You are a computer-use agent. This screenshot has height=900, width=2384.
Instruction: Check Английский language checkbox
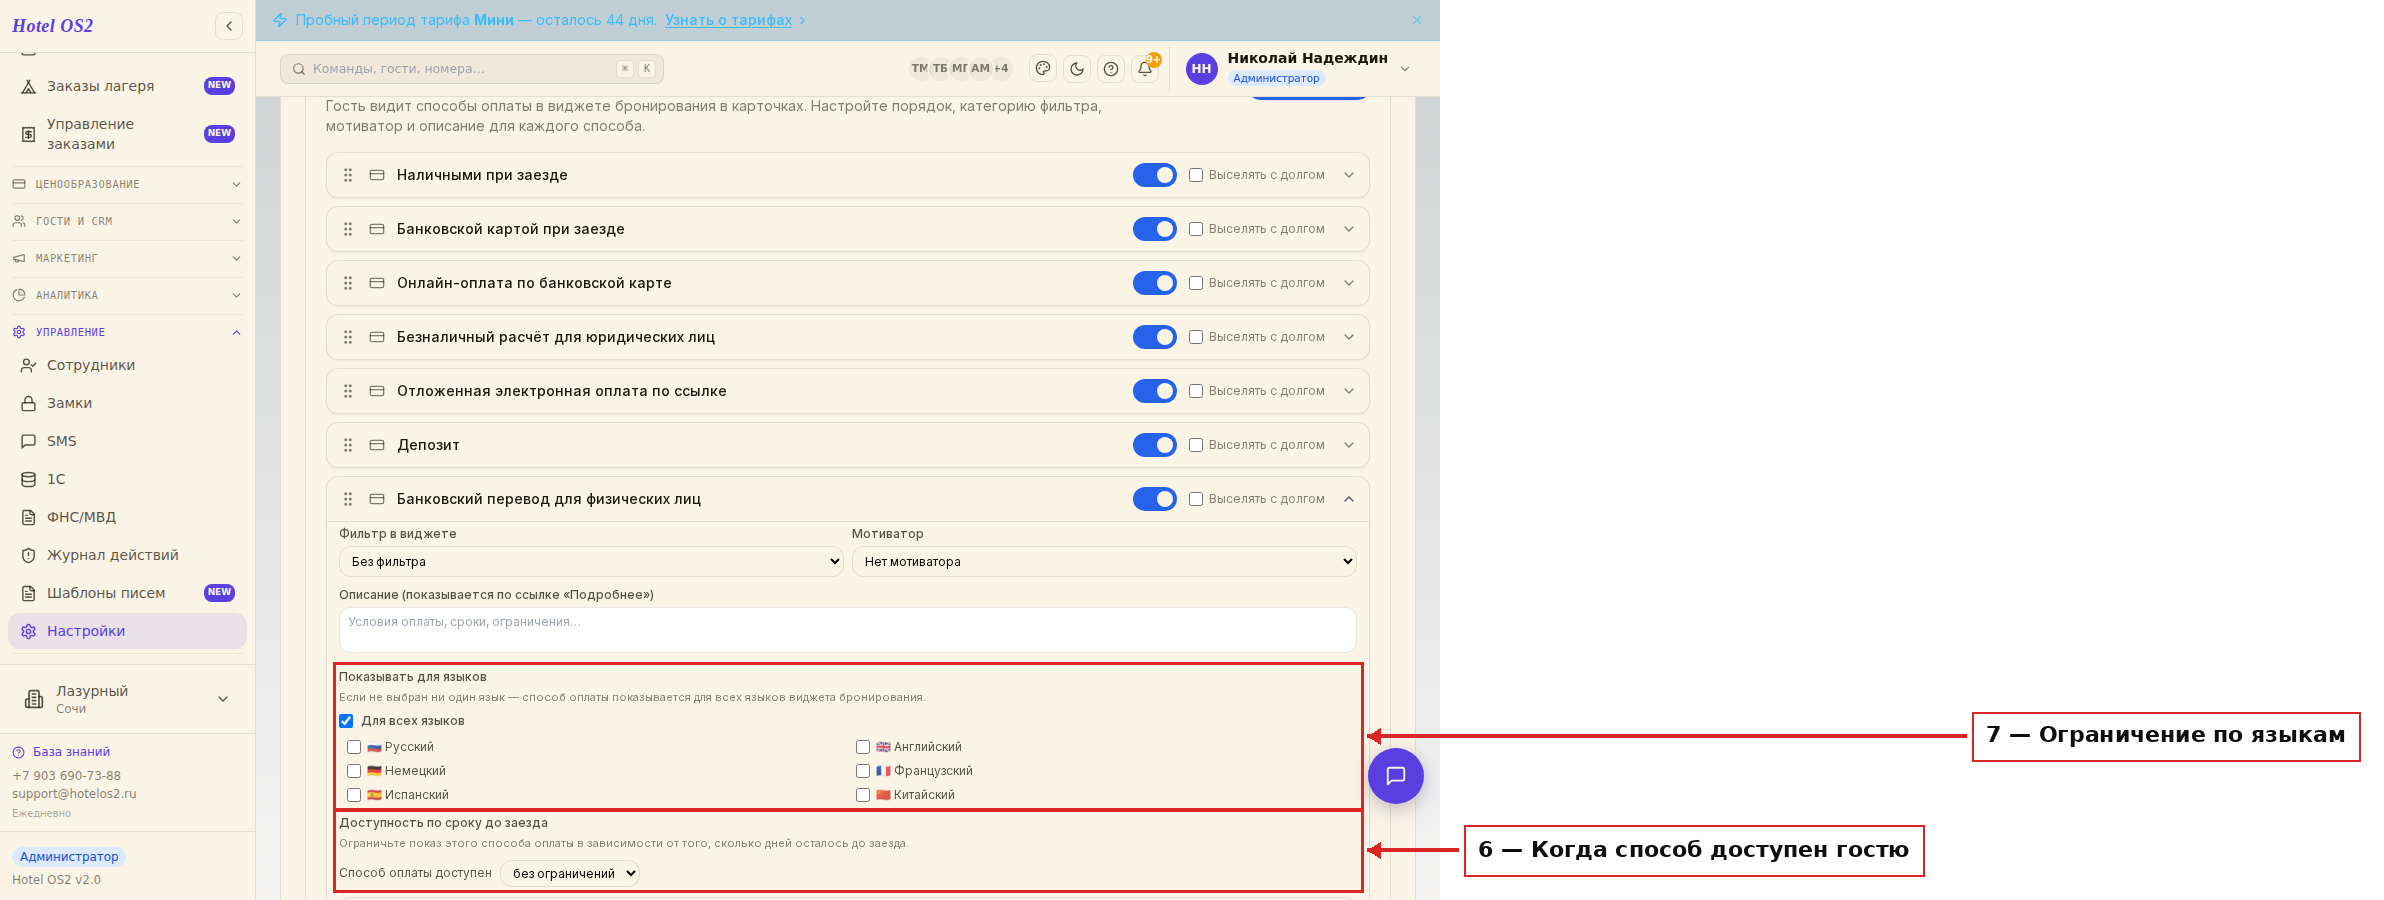[863, 747]
